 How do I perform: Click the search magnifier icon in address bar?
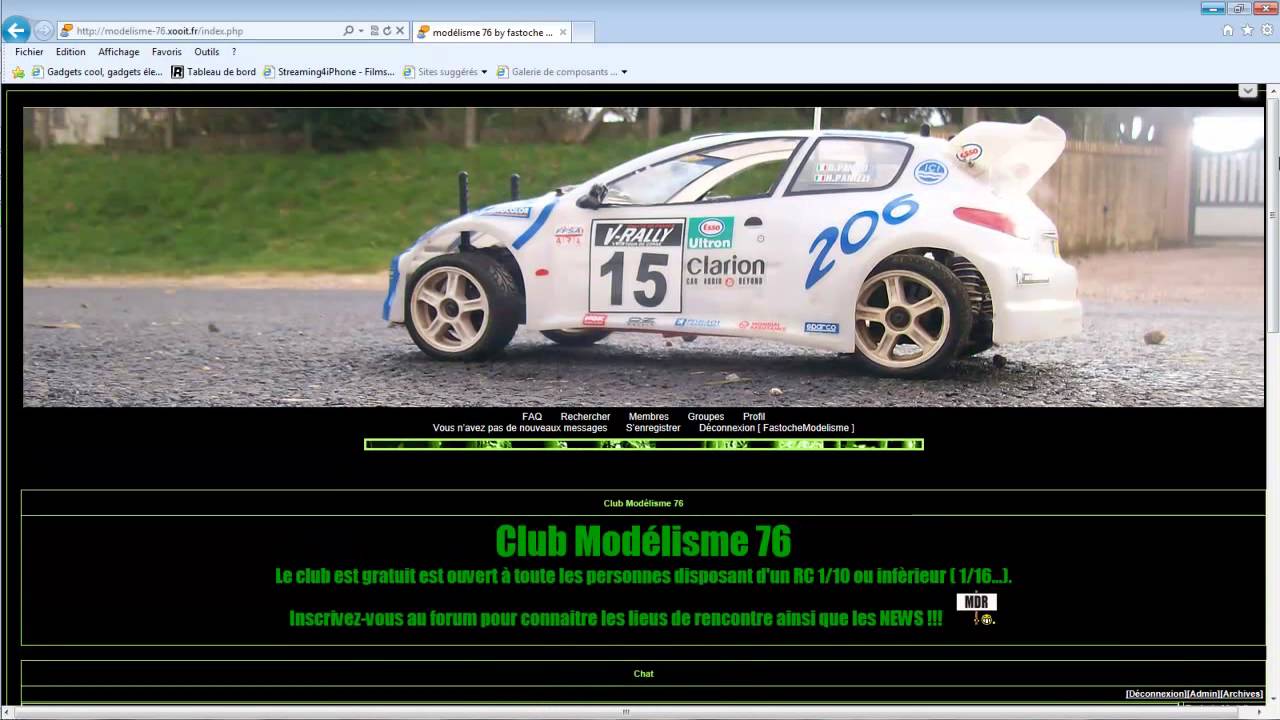[348, 31]
